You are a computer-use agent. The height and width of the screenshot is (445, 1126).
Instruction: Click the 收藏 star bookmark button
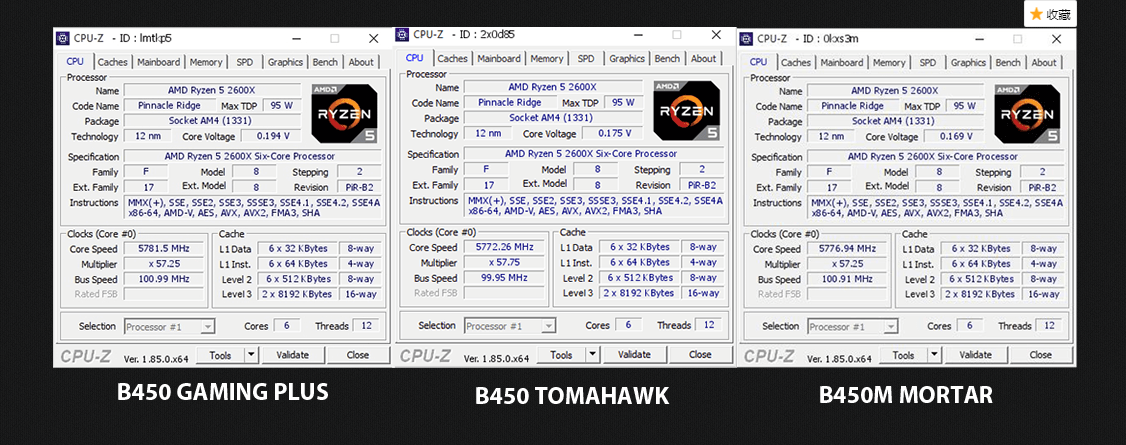click(1050, 14)
